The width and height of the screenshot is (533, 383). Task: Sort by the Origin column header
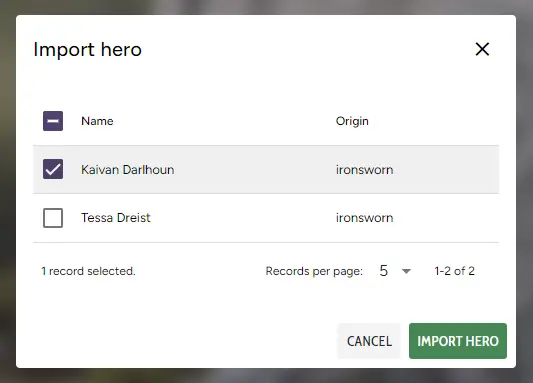pyautogui.click(x=352, y=121)
